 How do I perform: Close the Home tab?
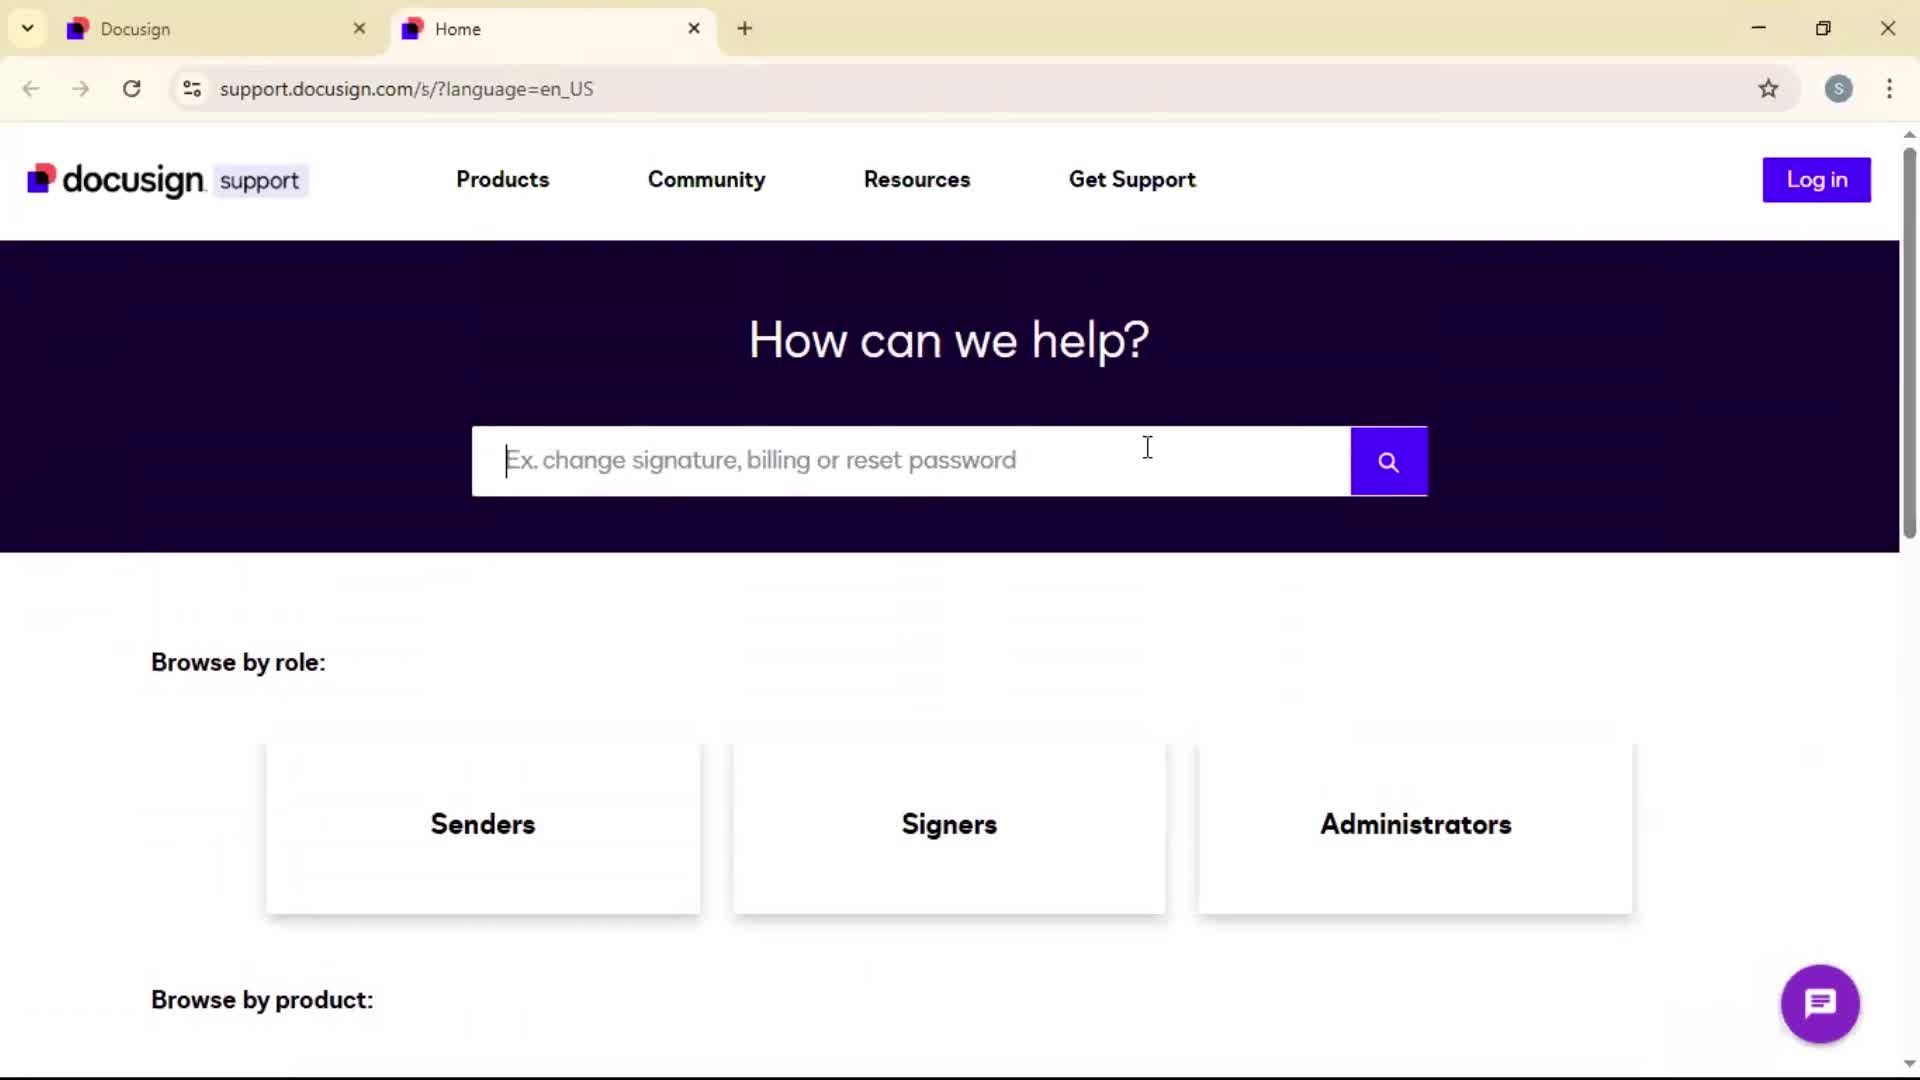point(694,29)
